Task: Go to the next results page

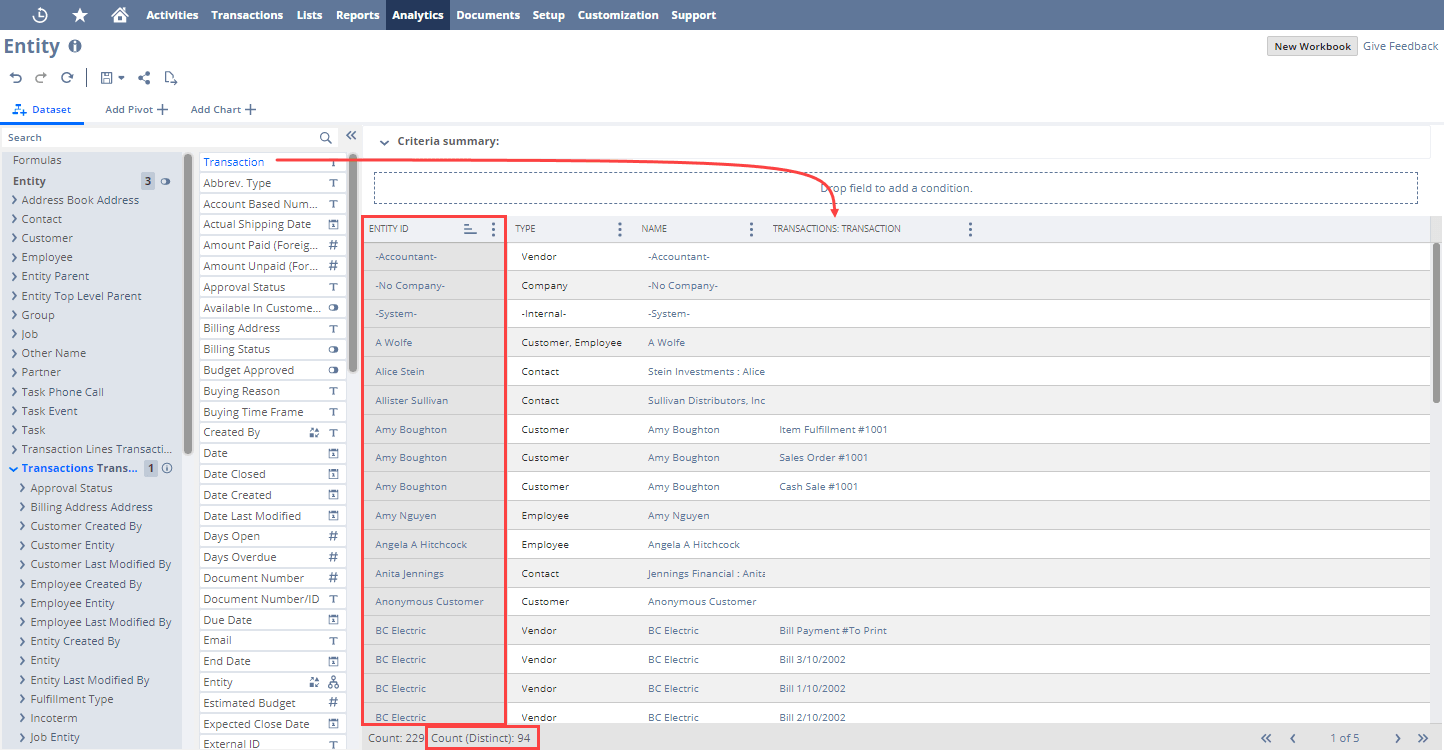Action: (1397, 738)
